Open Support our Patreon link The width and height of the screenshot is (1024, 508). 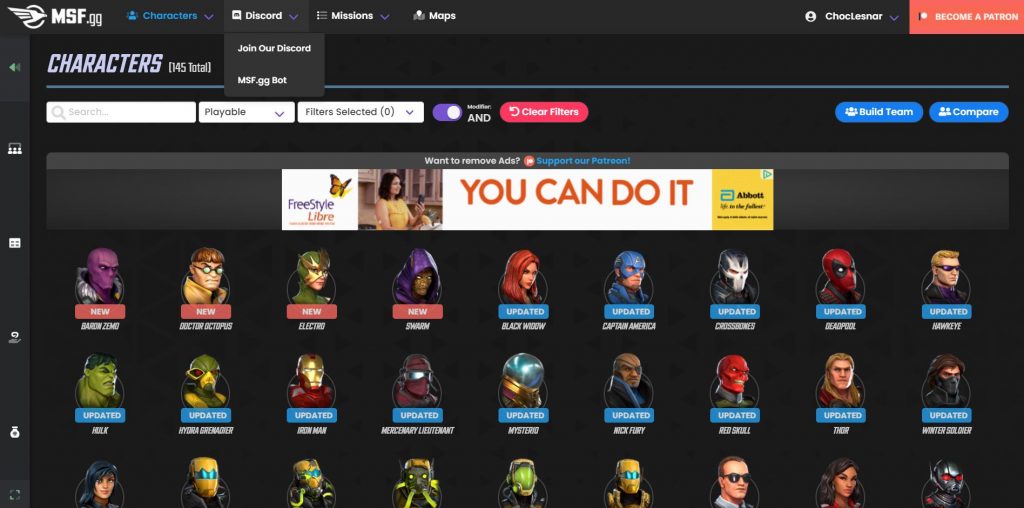coord(583,161)
